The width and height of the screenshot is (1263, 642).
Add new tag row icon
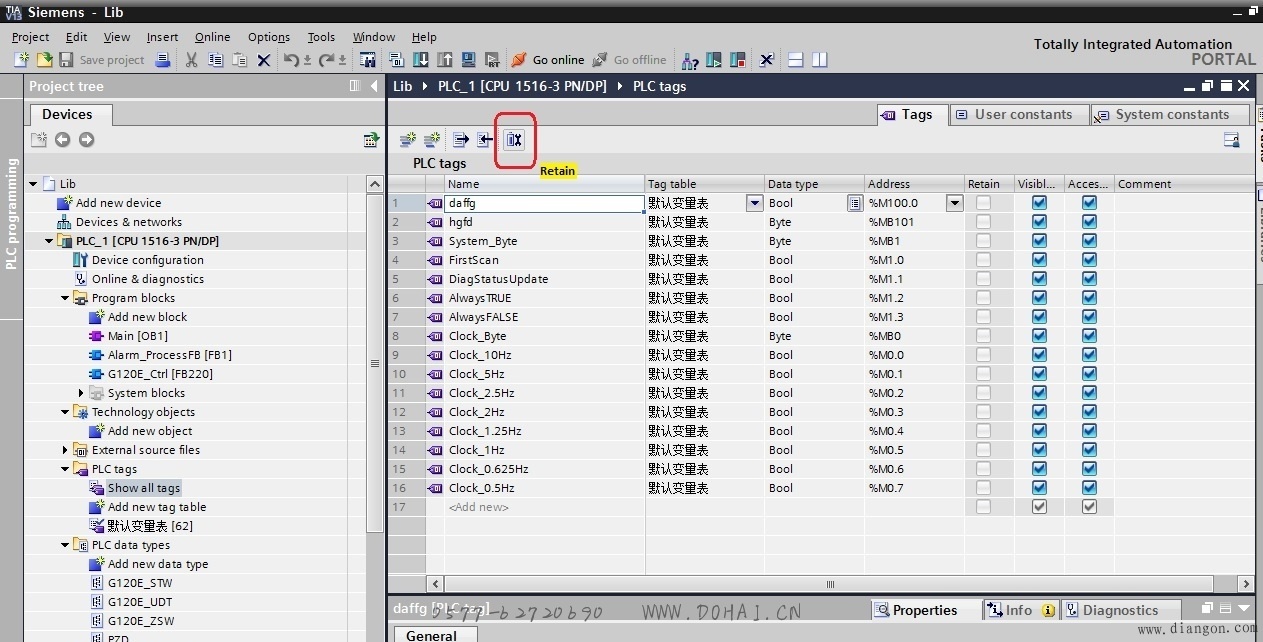click(407, 140)
